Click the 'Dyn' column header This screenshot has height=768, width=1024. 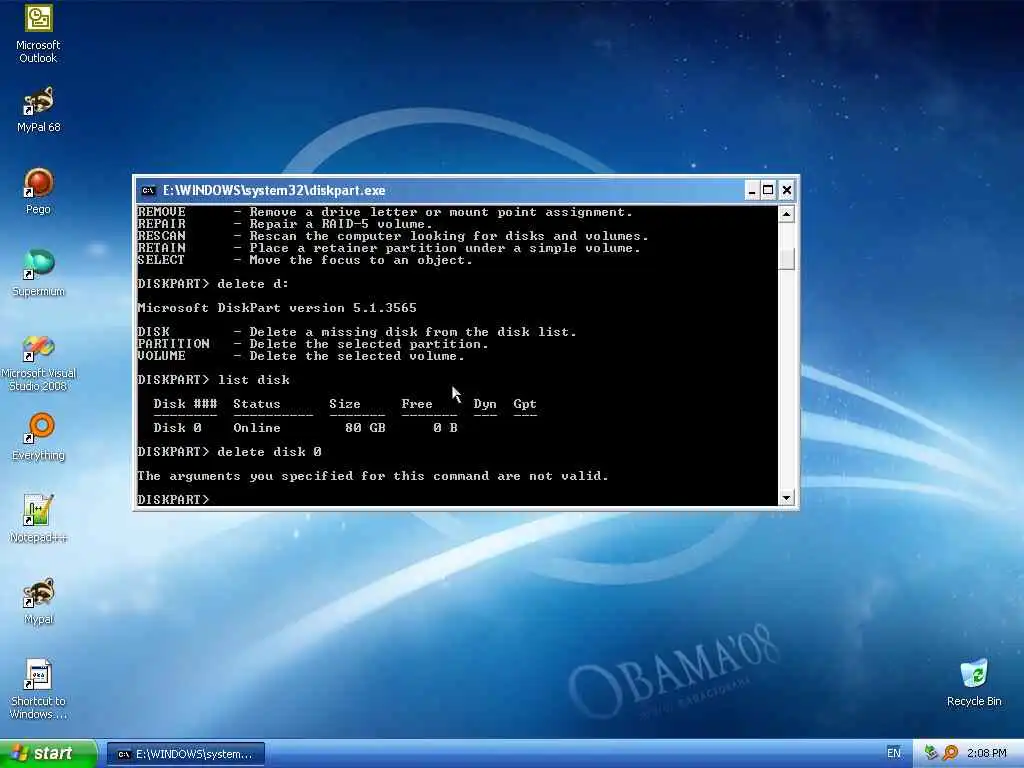485,404
